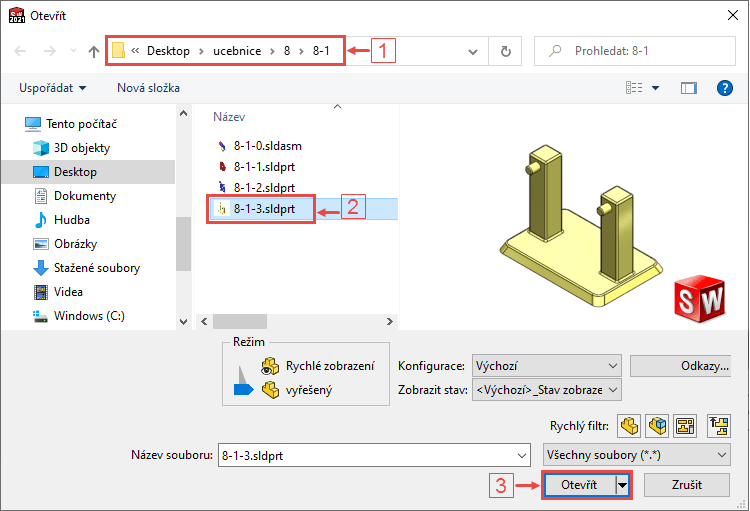The height and width of the screenshot is (511, 750).
Task: Click the 8-1-0.sldasm file icon
Action: point(221,146)
